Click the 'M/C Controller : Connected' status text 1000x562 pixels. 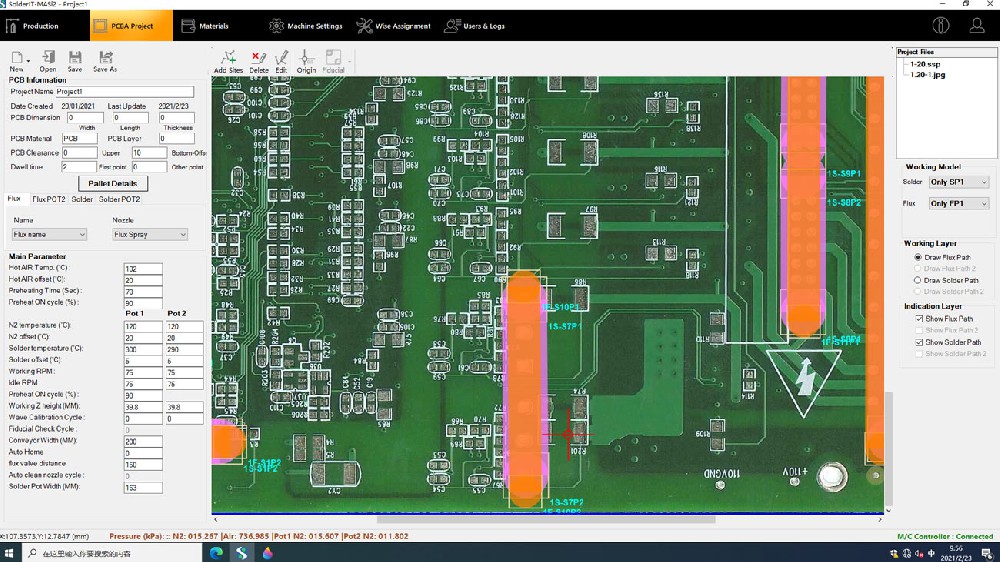[x=945, y=536]
